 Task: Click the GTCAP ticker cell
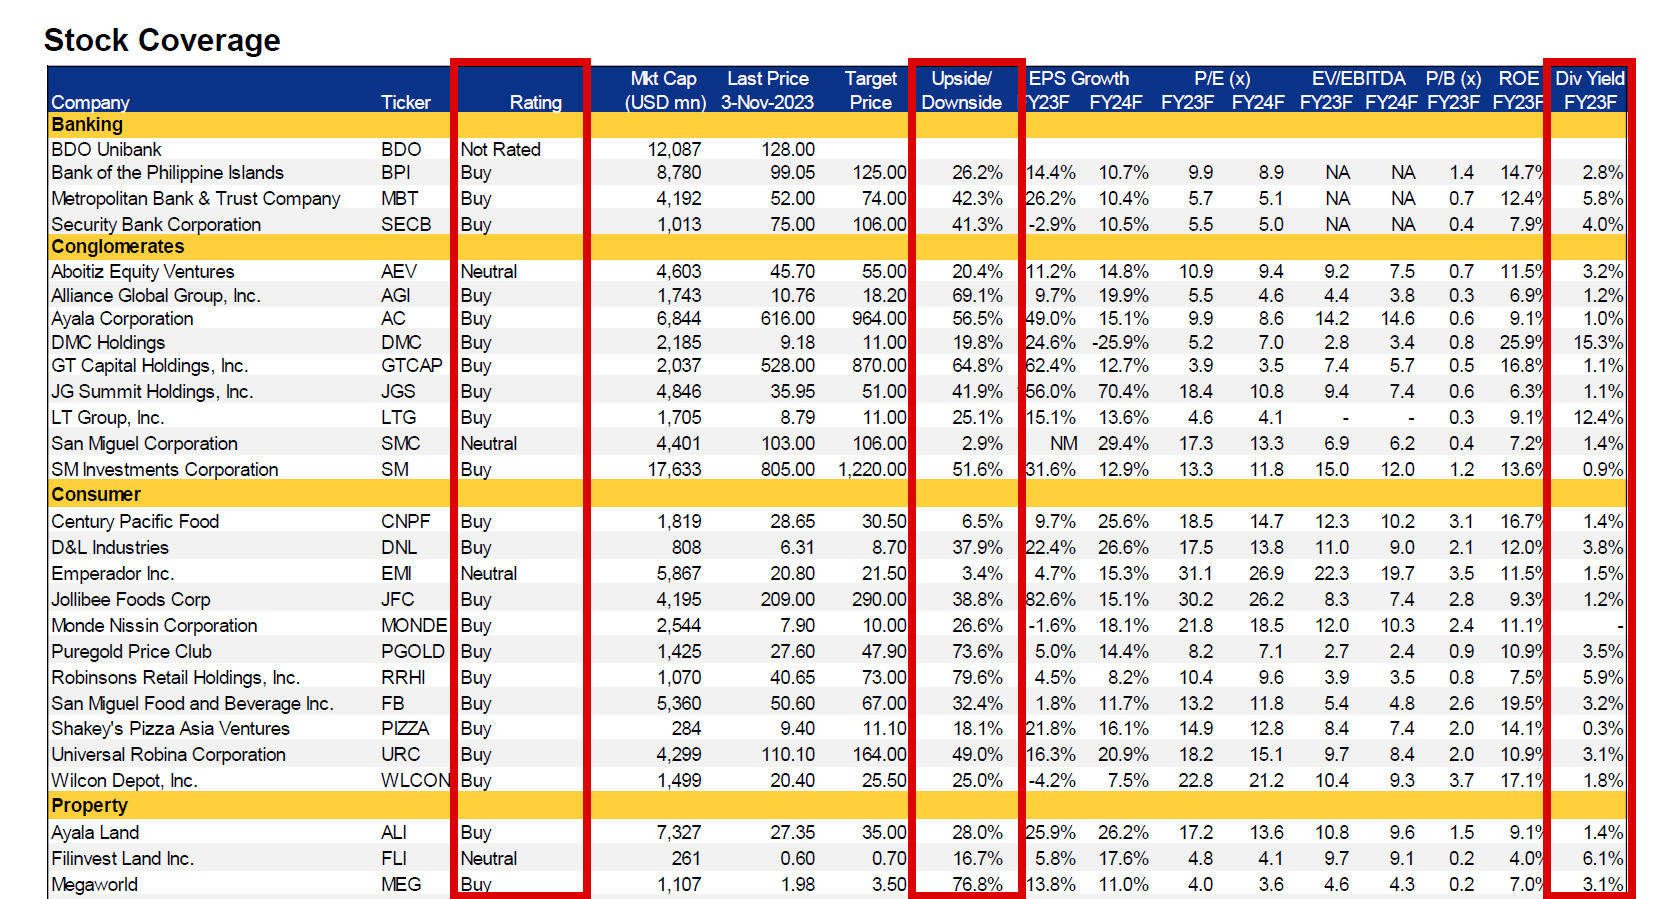coord(411,366)
